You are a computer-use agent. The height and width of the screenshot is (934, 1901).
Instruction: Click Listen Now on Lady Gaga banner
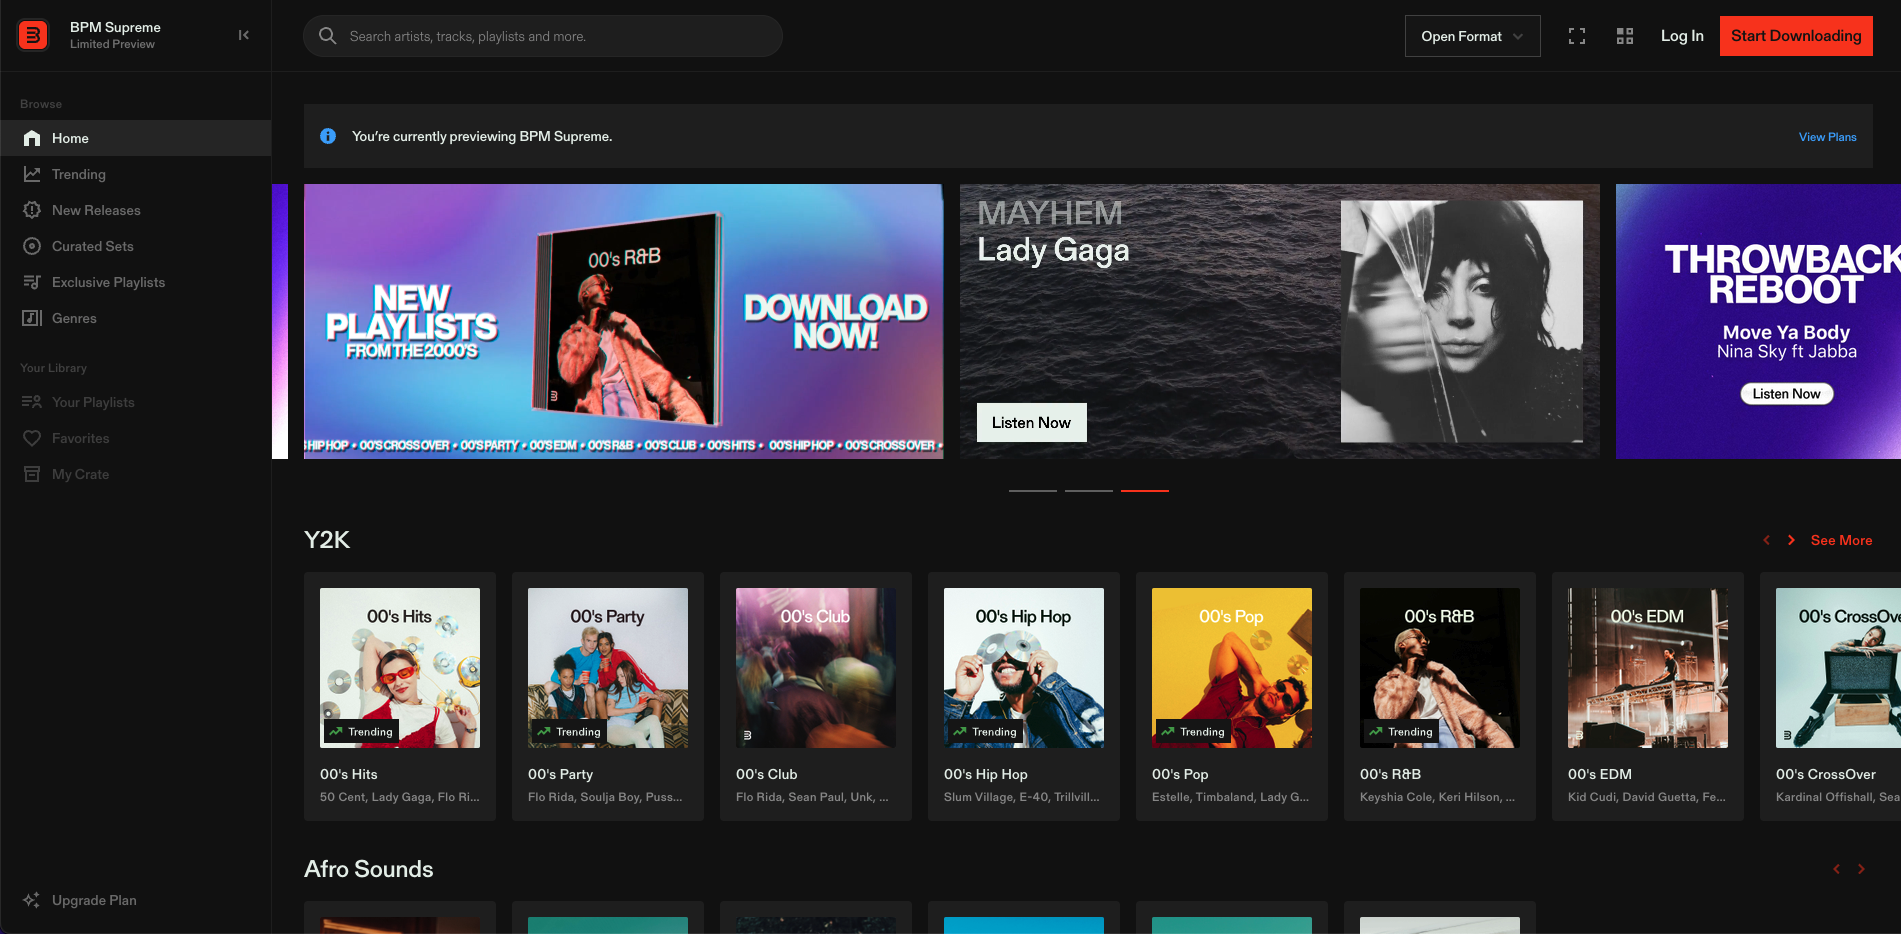1031,422
